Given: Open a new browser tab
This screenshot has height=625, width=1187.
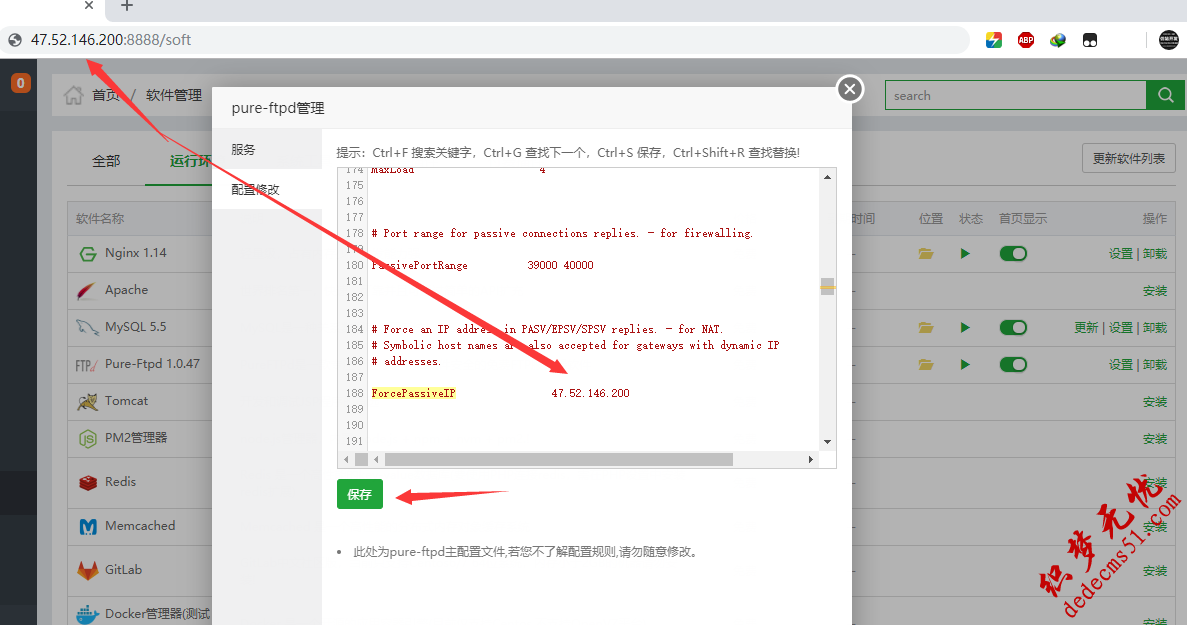Looking at the screenshot, I should click(126, 6).
